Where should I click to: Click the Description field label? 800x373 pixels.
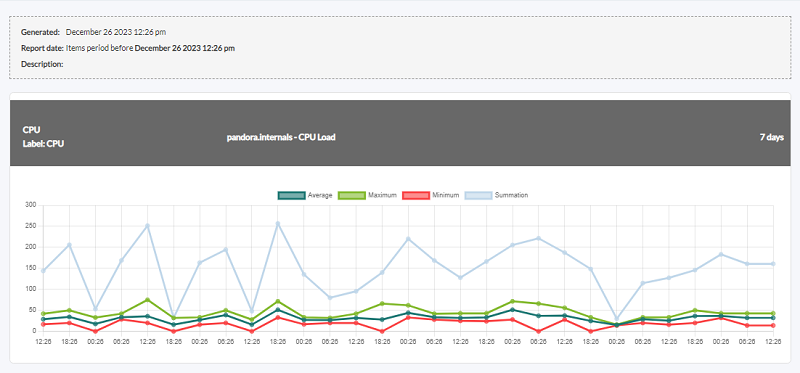tap(42, 64)
